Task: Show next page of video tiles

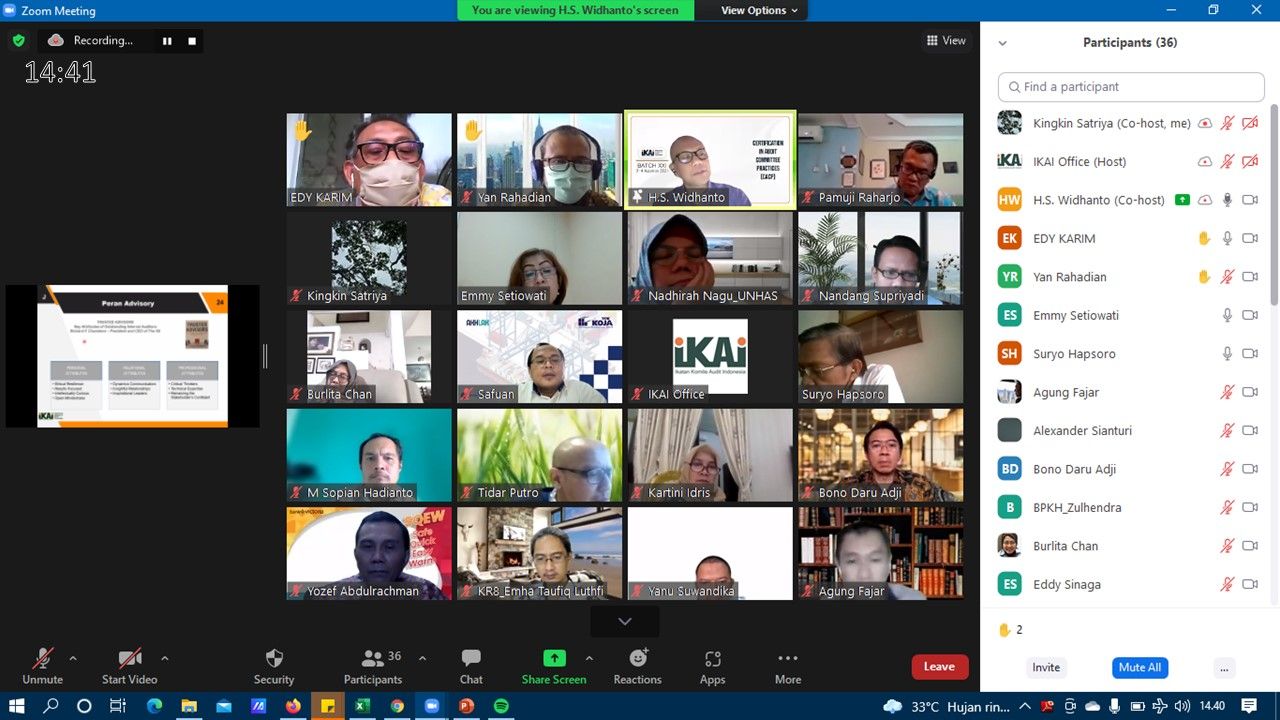Action: click(x=625, y=621)
